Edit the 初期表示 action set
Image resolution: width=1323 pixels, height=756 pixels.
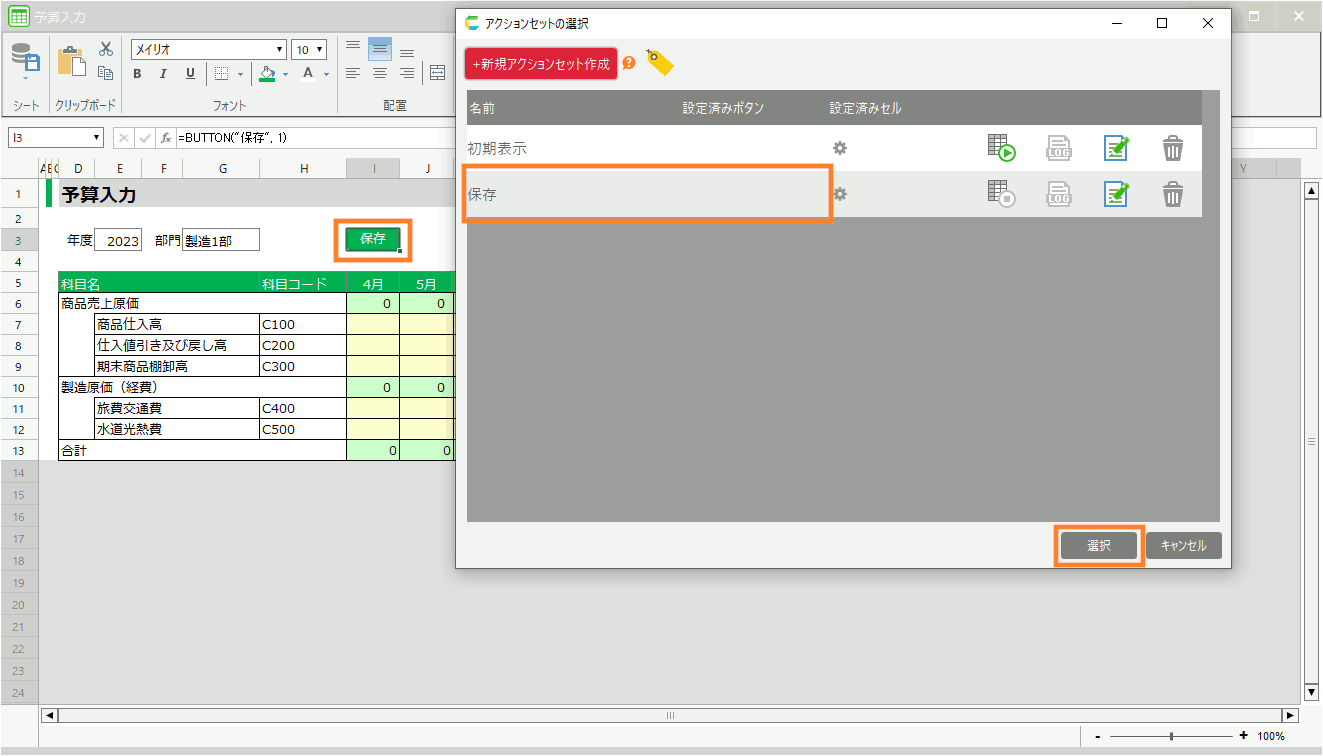point(1116,149)
